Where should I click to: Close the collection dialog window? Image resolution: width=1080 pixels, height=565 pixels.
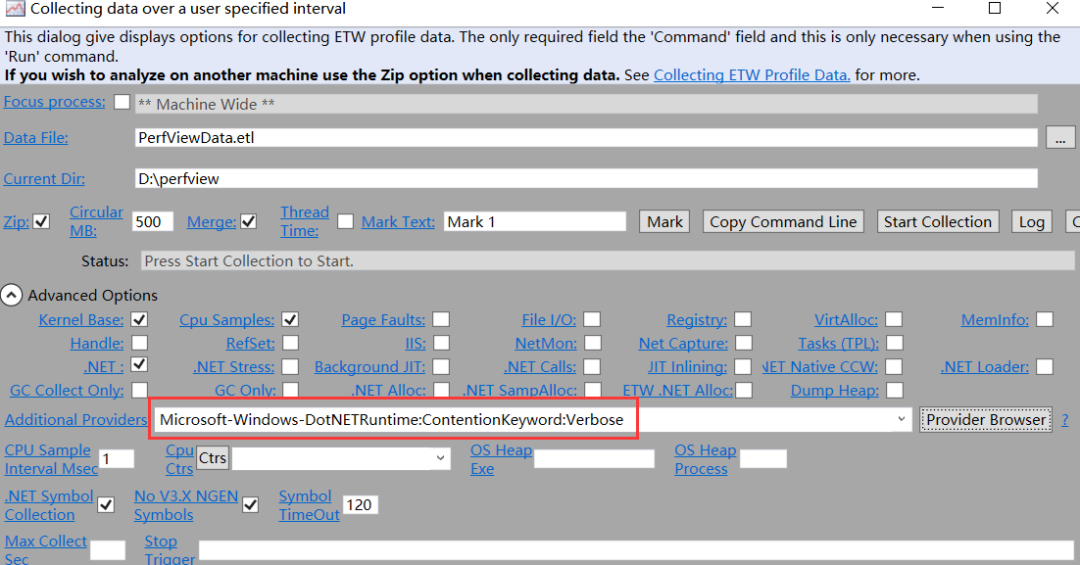point(1052,9)
